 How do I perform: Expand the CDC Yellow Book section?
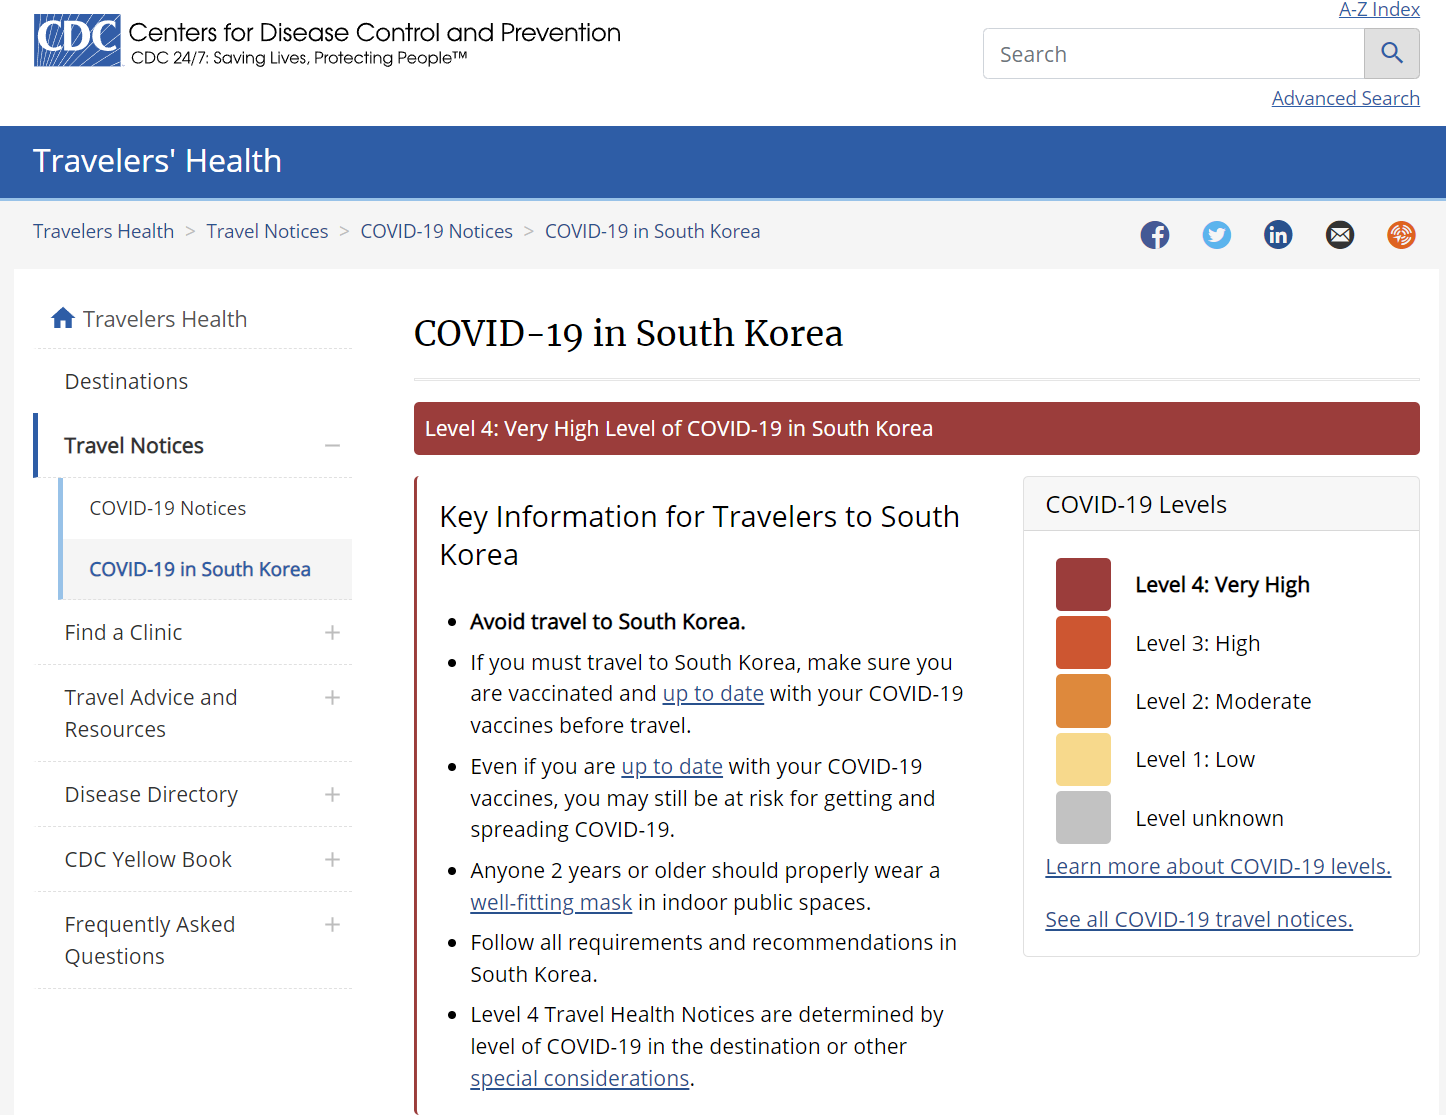pyautogui.click(x=332, y=859)
